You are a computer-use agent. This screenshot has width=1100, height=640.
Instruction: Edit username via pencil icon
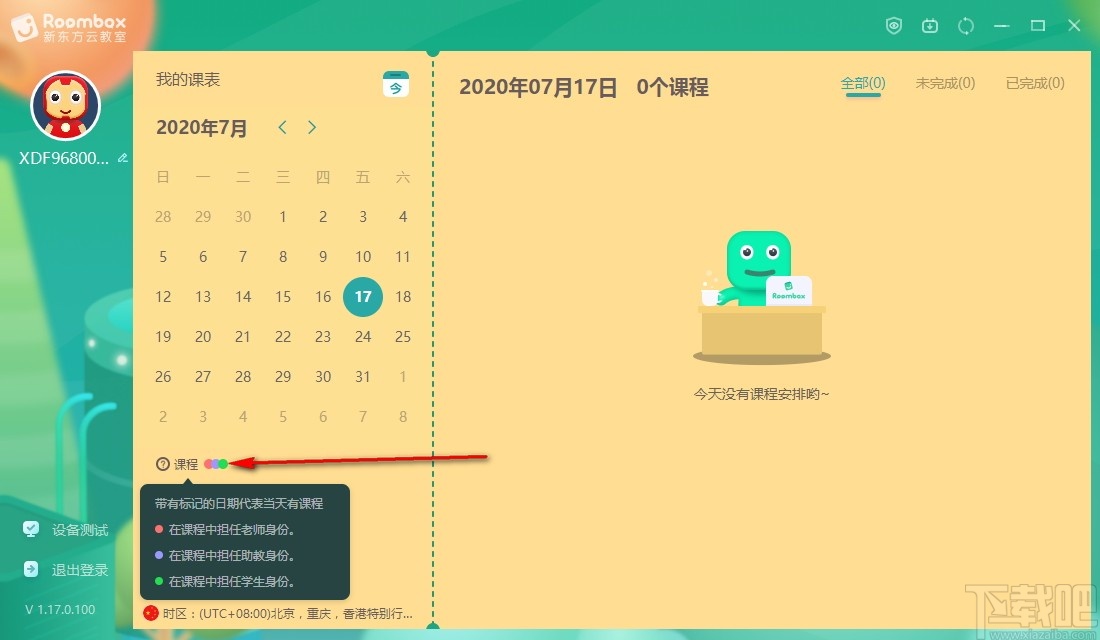tap(122, 157)
